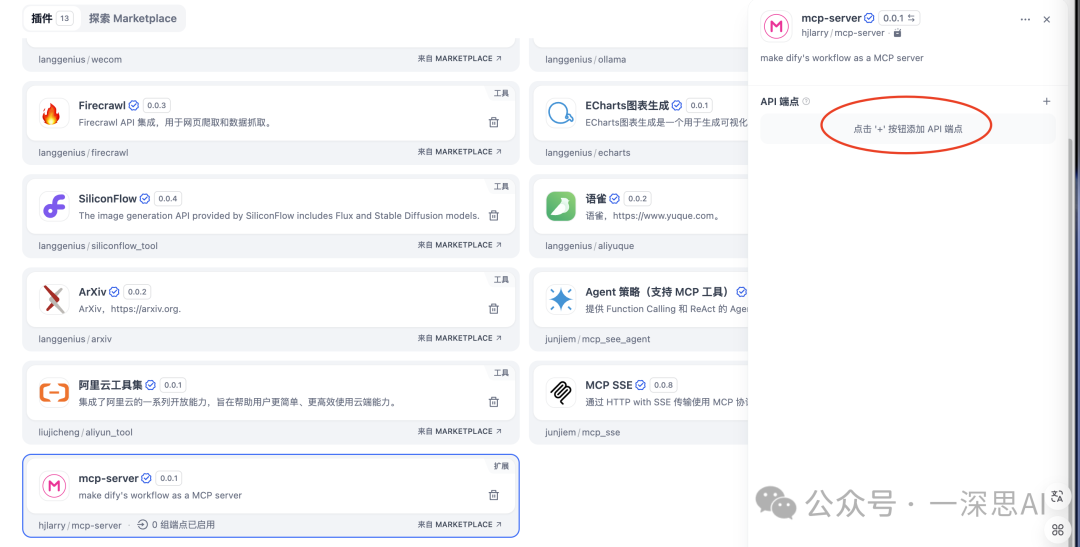Open the GitHub icon beside hjlarry/mcp-server in the panel

point(897,32)
